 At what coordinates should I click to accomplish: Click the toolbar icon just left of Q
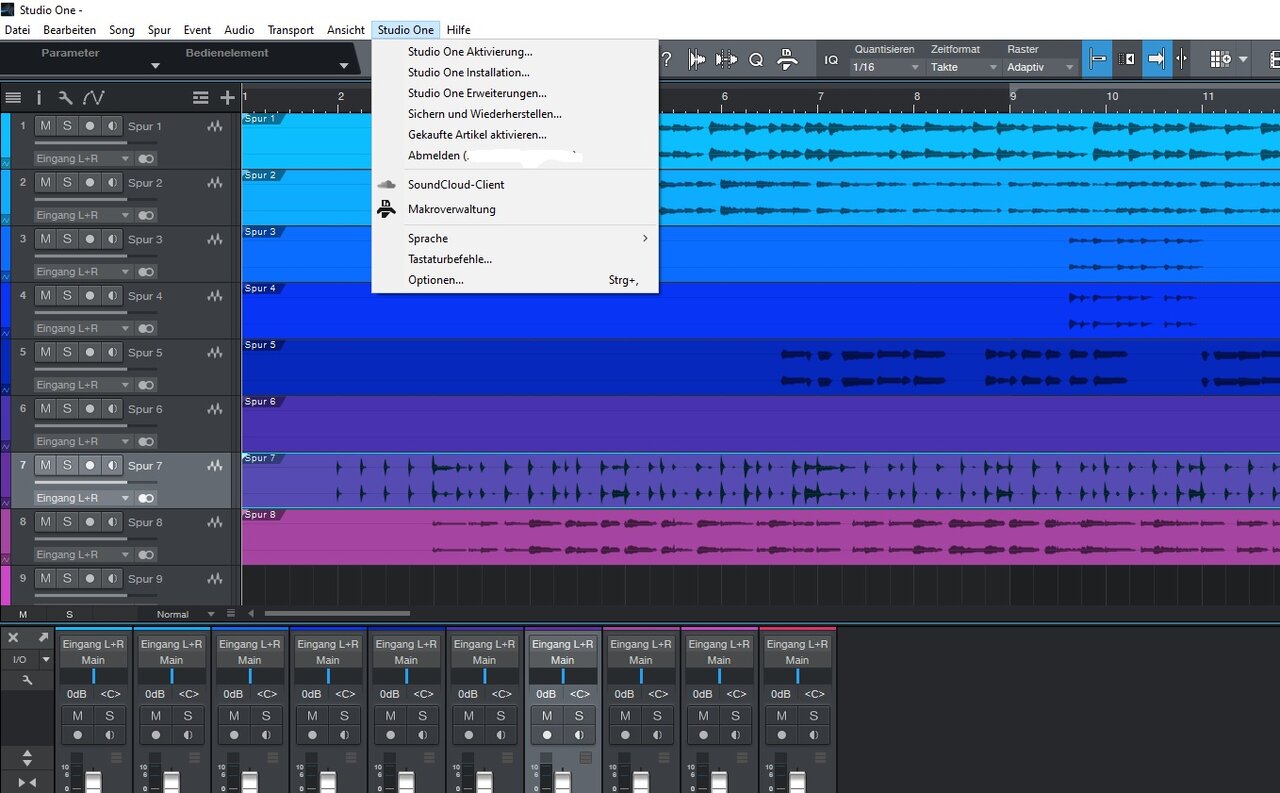click(x=727, y=60)
